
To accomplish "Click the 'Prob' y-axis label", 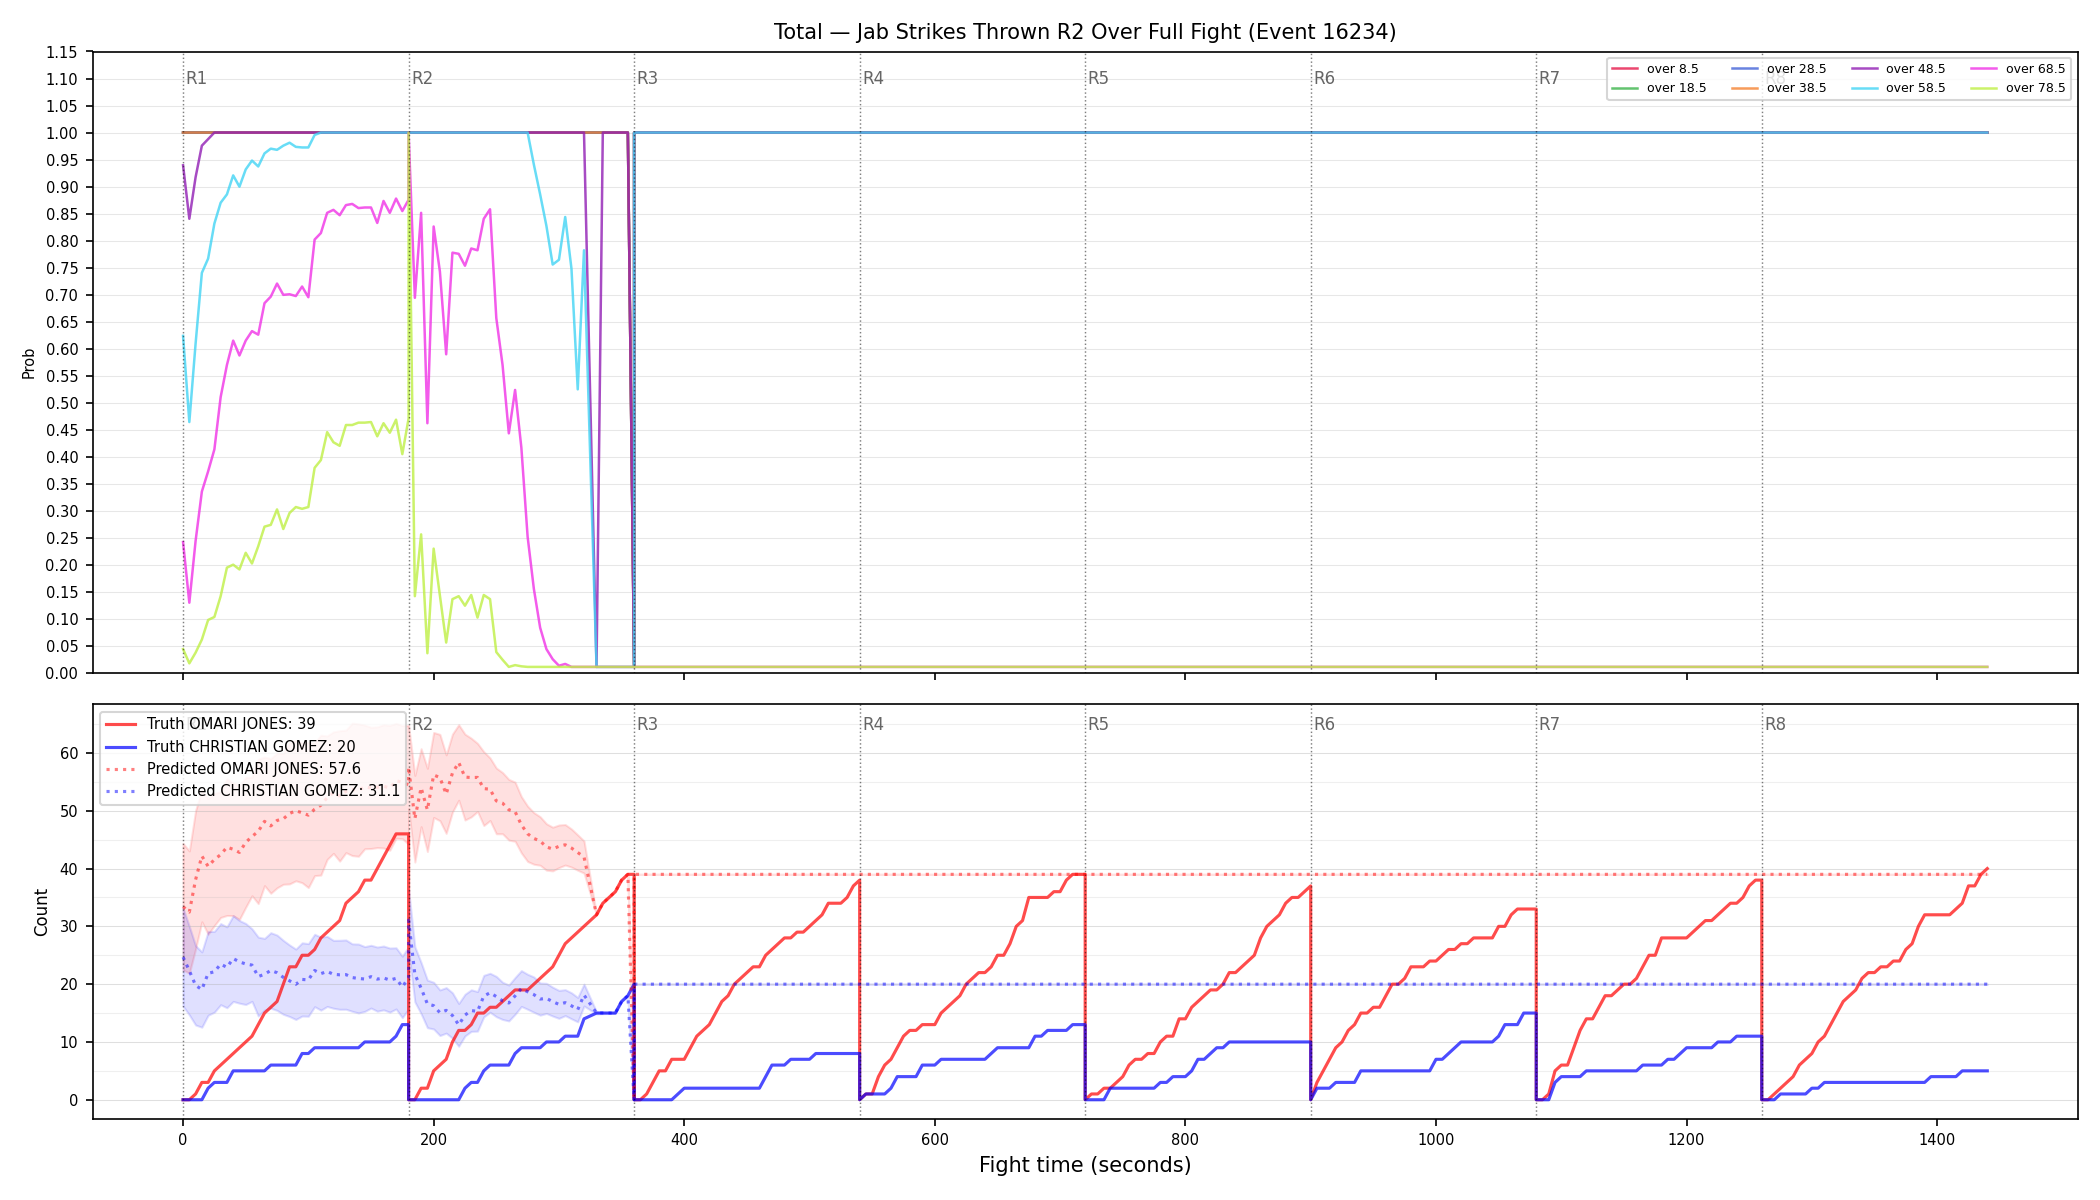I will click(28, 363).
